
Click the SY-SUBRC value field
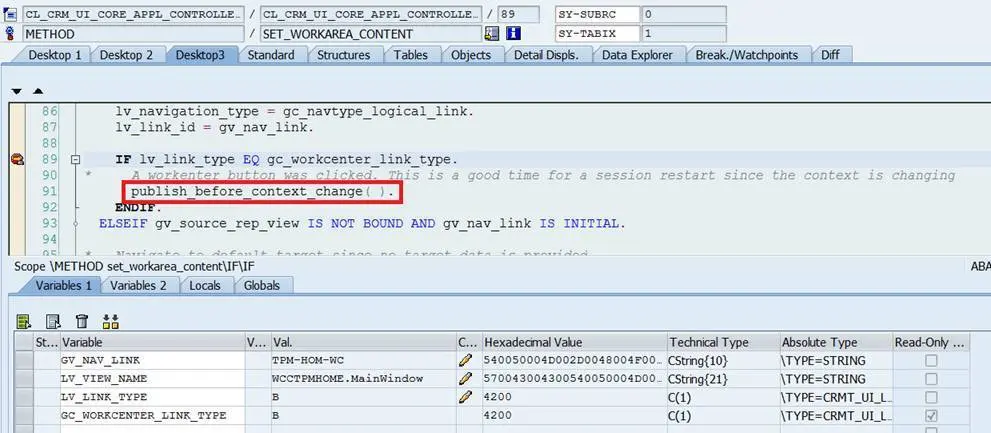coord(683,14)
